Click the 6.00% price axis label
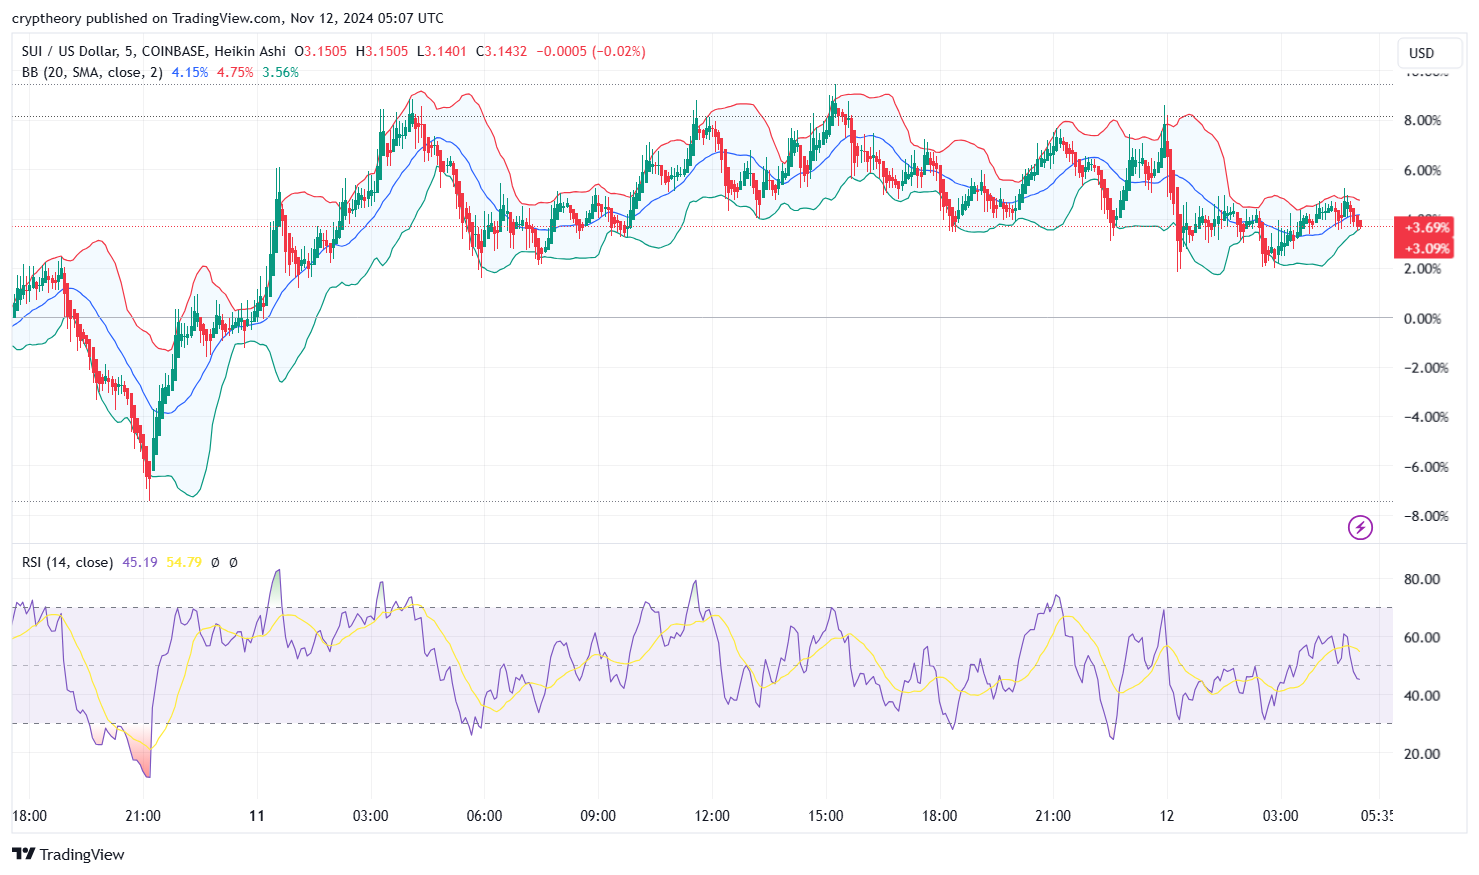The height and width of the screenshot is (875, 1479). [x=1422, y=170]
